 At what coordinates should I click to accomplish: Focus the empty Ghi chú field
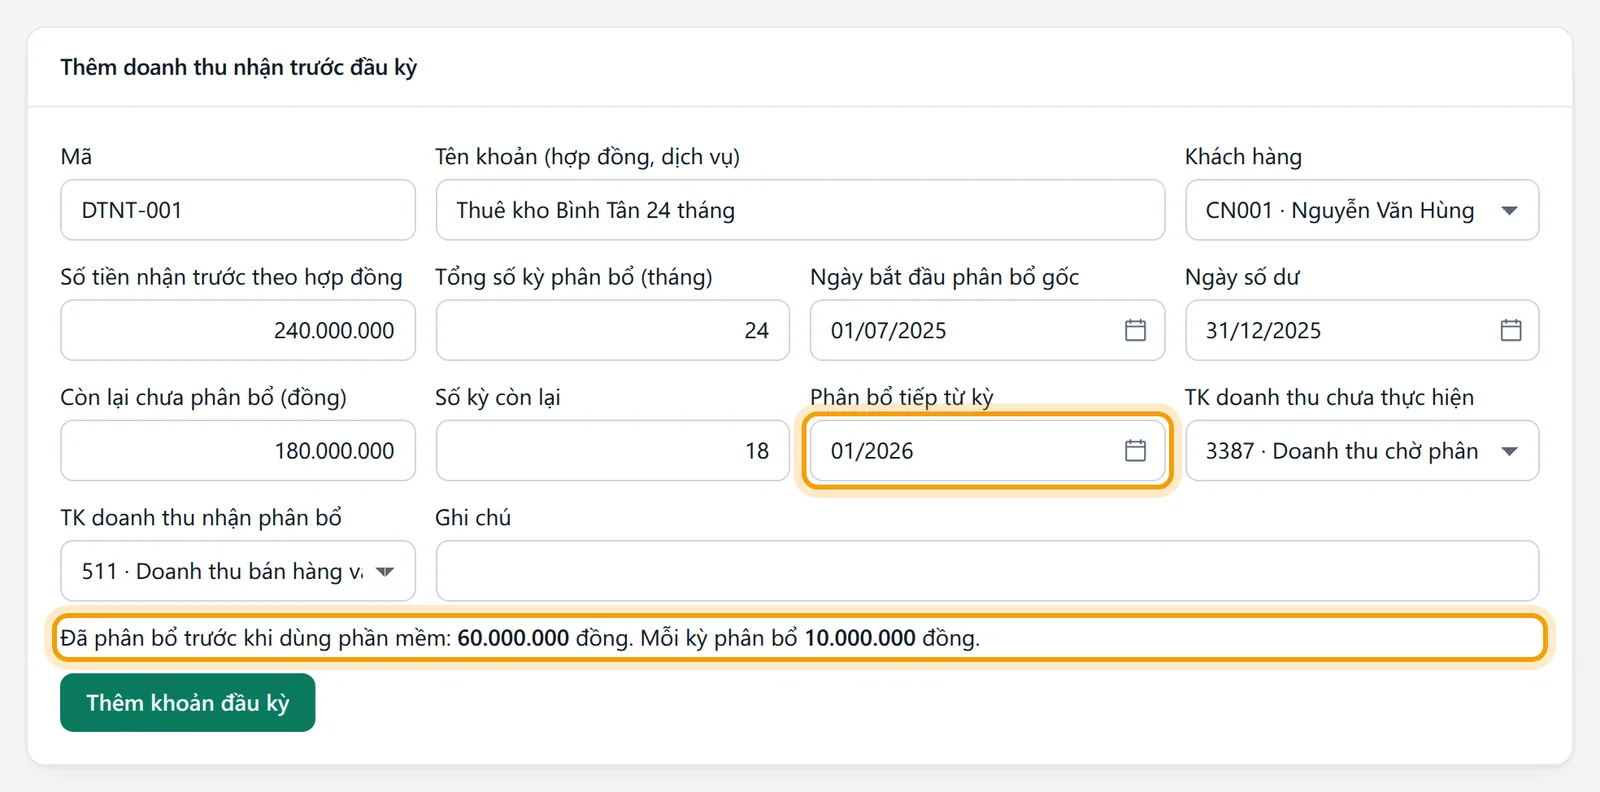pos(987,571)
